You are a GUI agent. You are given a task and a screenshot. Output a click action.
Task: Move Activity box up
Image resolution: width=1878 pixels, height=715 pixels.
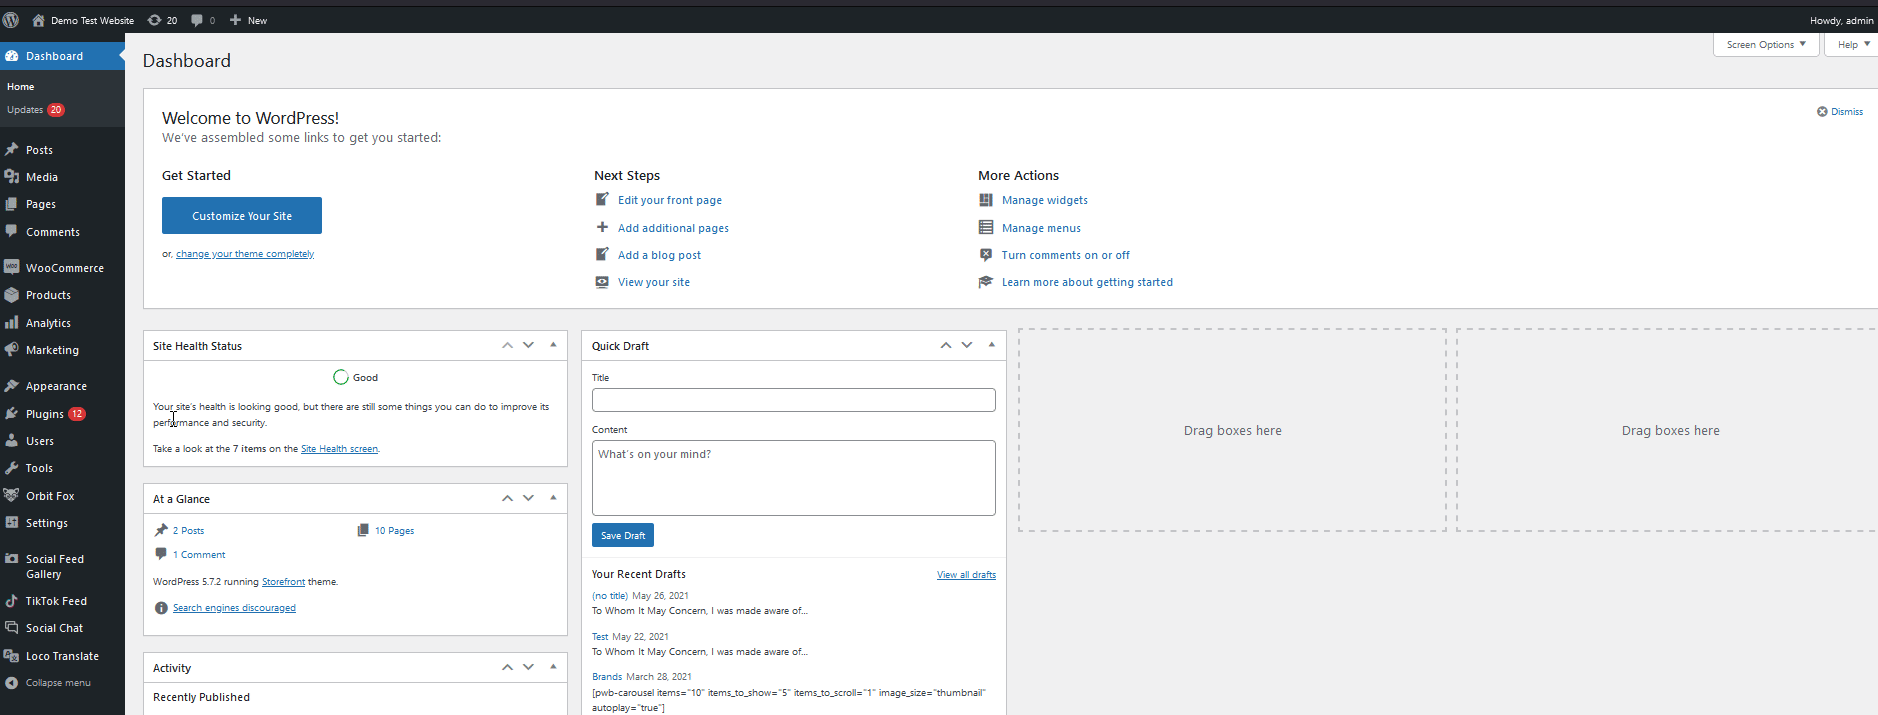pos(507,667)
